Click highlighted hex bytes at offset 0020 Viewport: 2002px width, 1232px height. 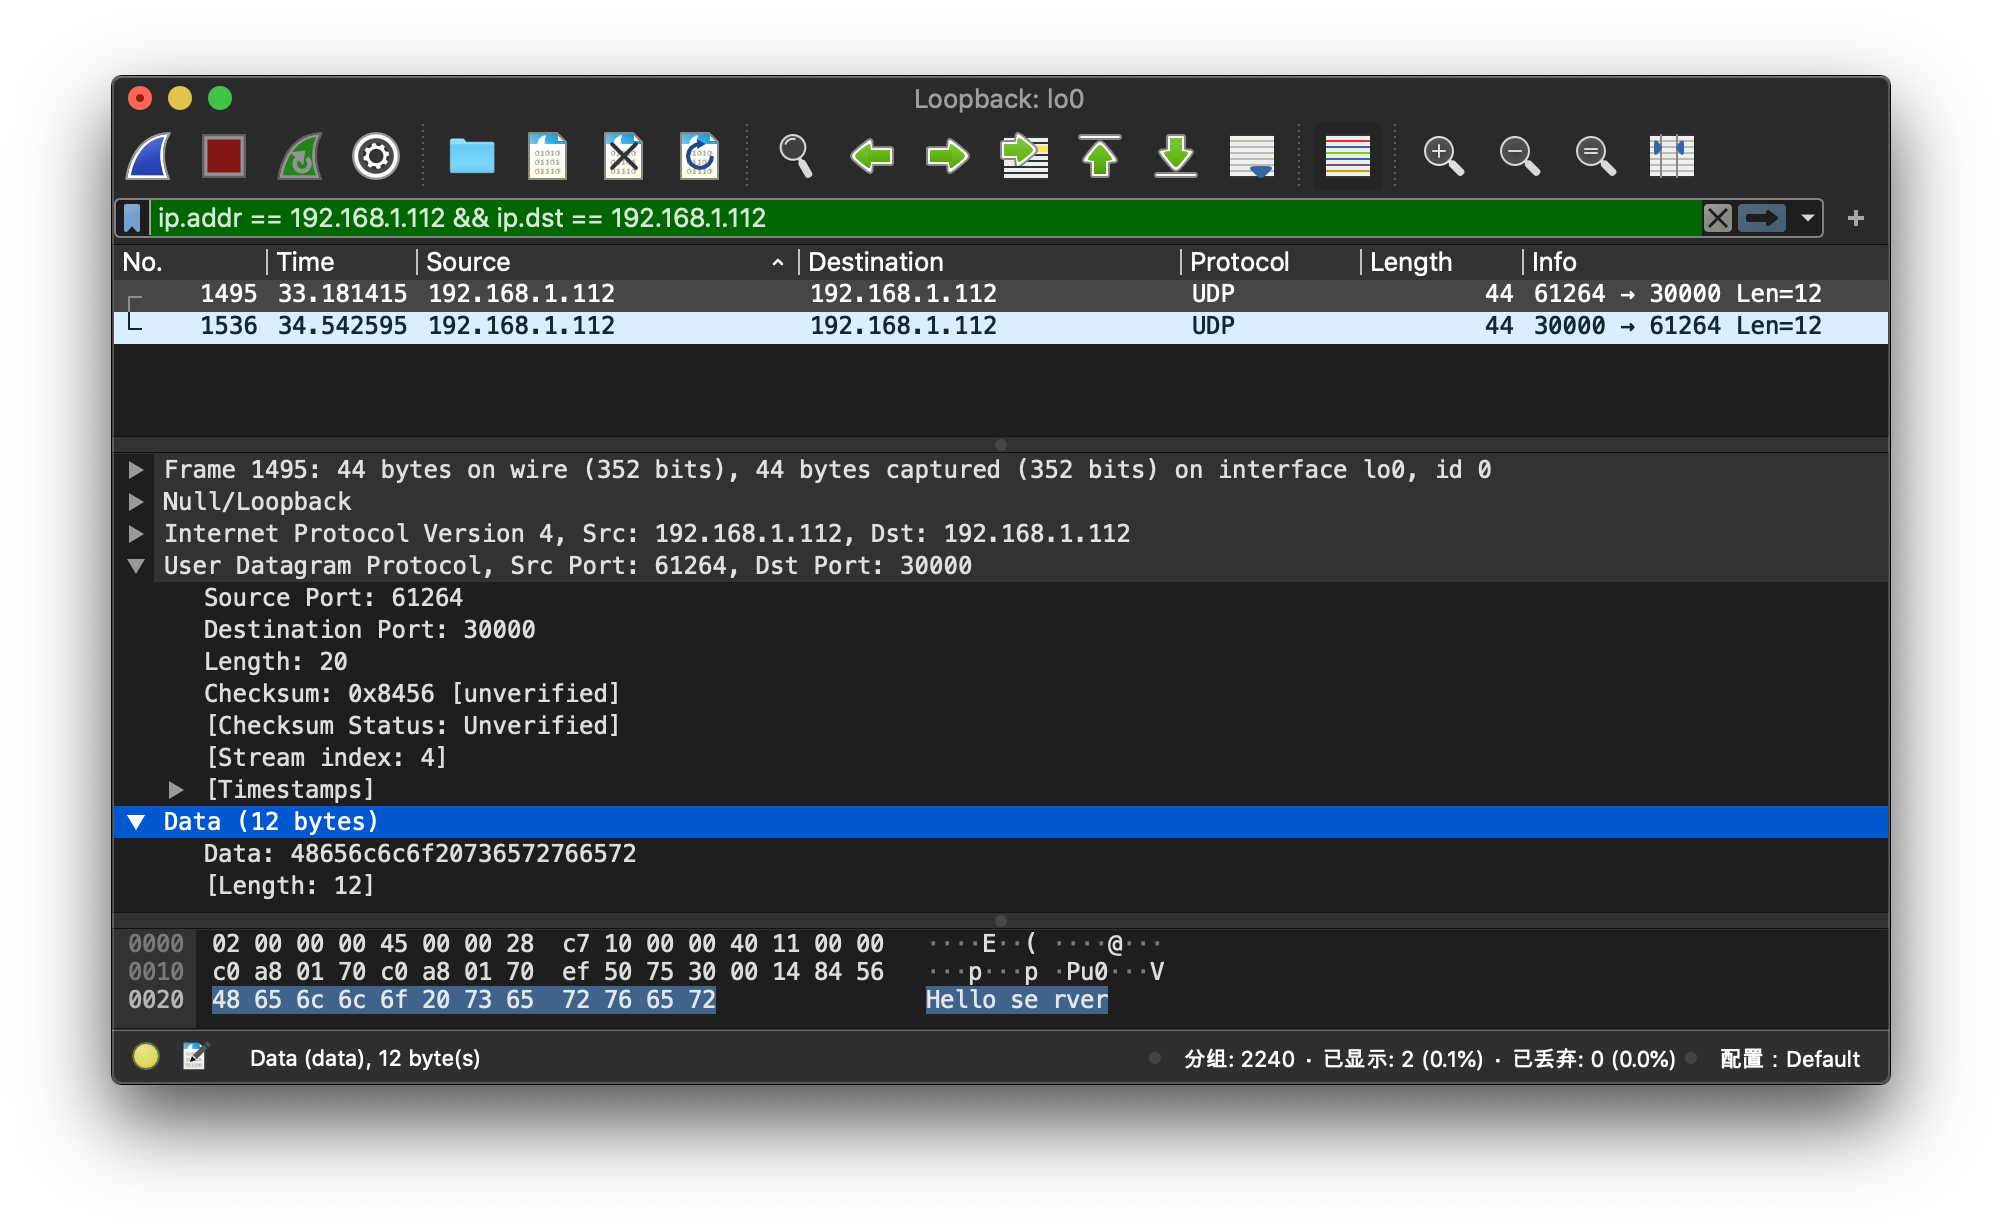[463, 1000]
